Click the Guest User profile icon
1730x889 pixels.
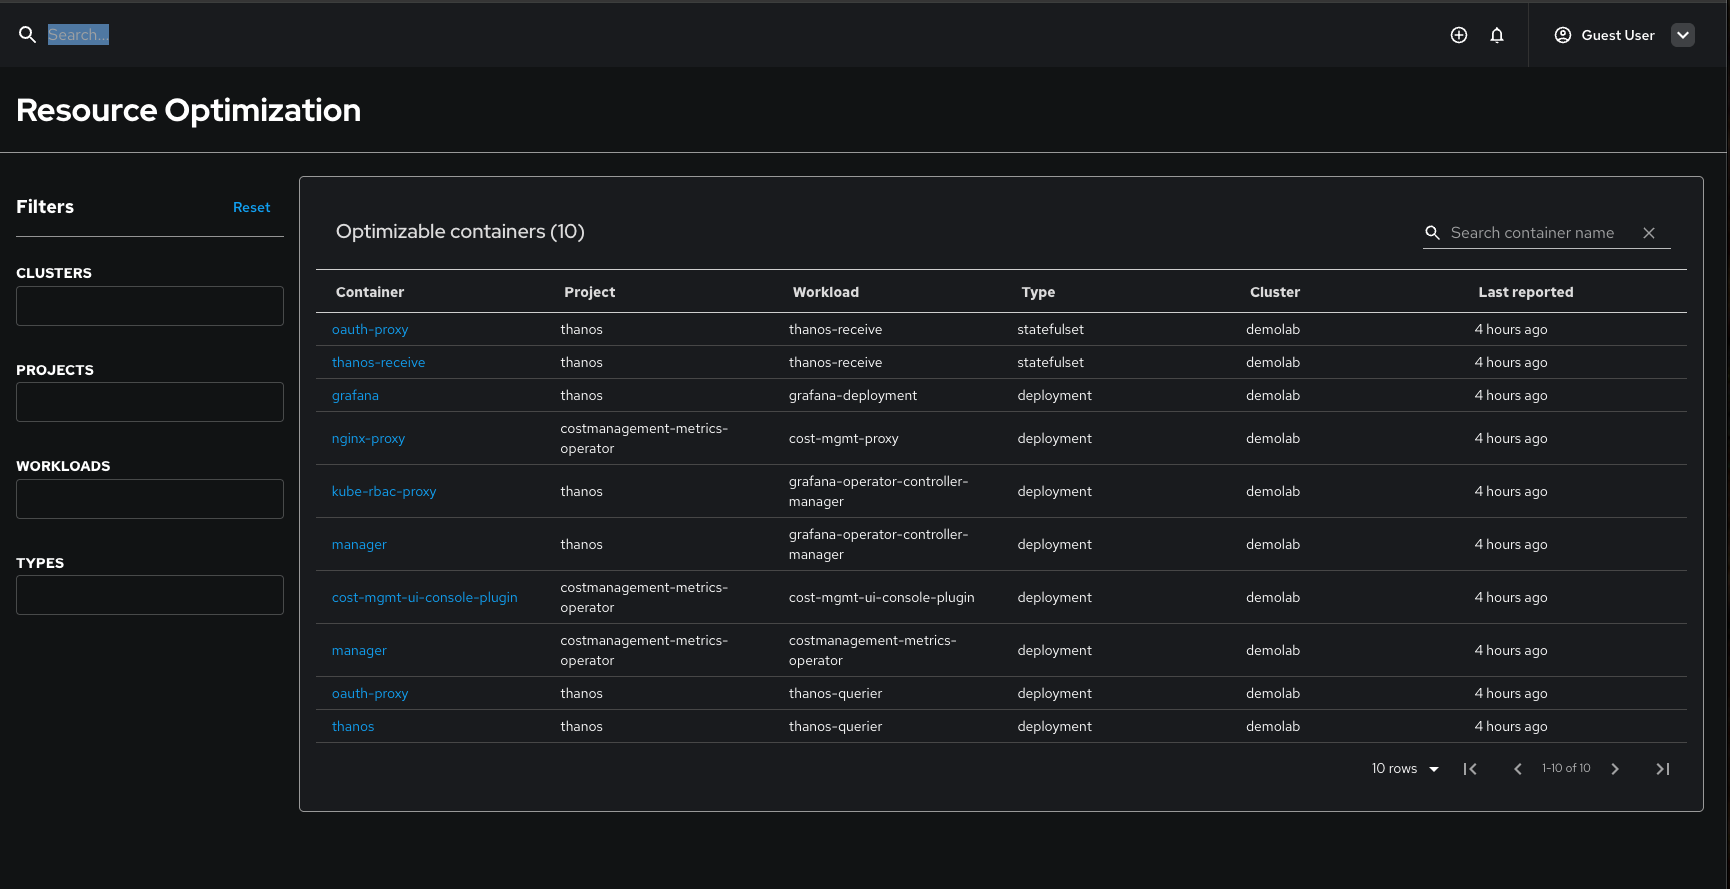[x=1563, y=35]
